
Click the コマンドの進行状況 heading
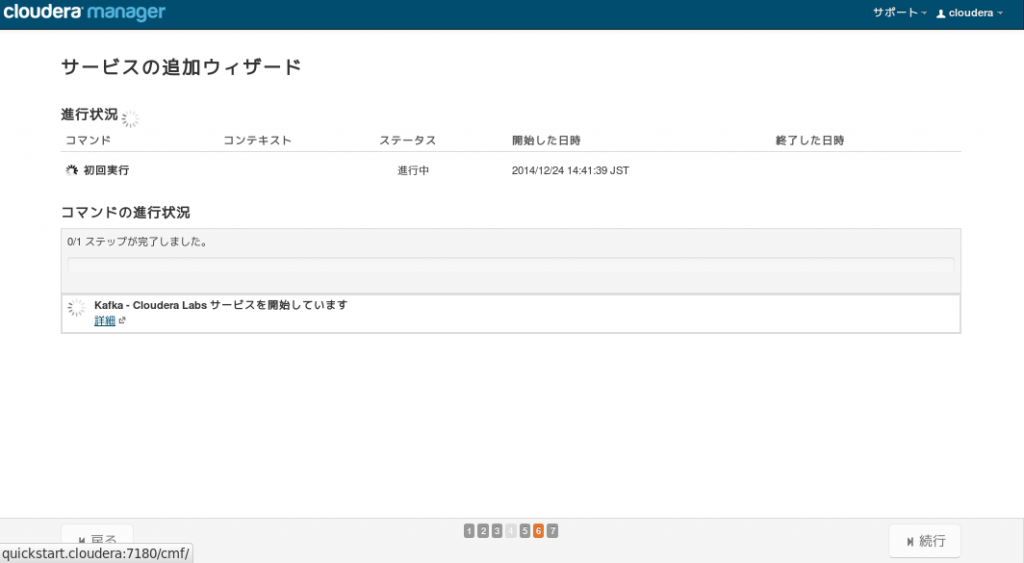click(125, 213)
